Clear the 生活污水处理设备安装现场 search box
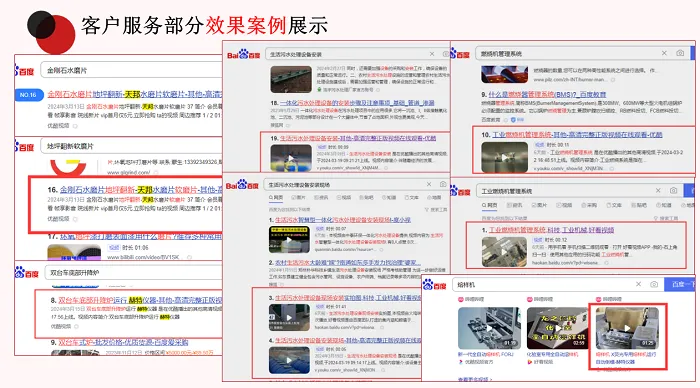Image resolution: width=700 pixels, height=388 pixels. (429, 184)
